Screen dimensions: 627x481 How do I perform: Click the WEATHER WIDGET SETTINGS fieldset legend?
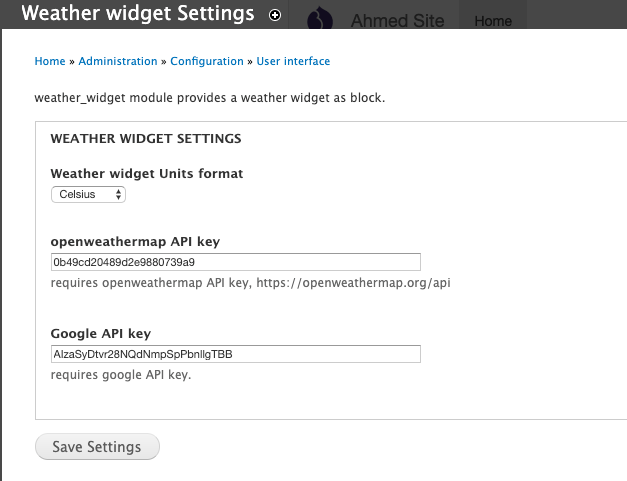coord(145,138)
